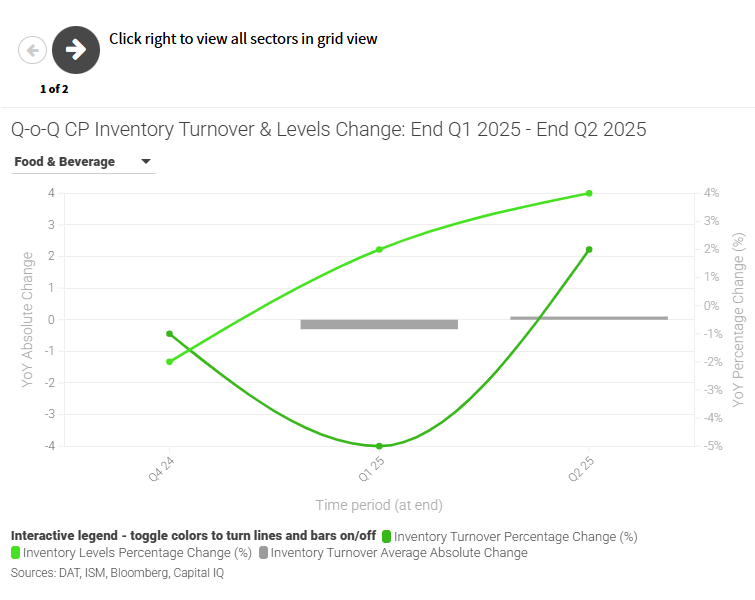Click the Q1 25 x-axis tick label
The width and height of the screenshot is (755, 600).
coord(371,469)
